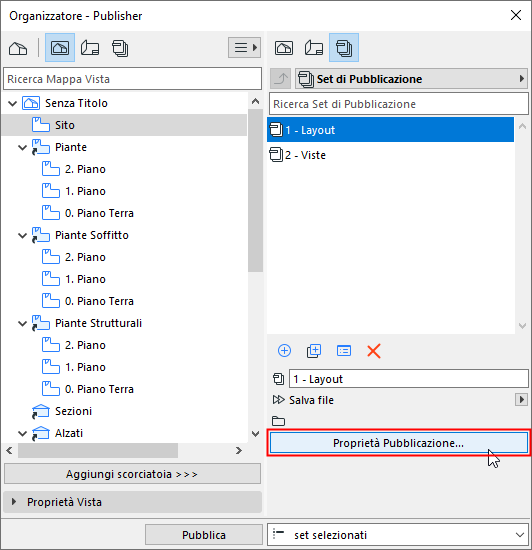Click the vertical scrollbar thumb in tree

tap(256, 190)
